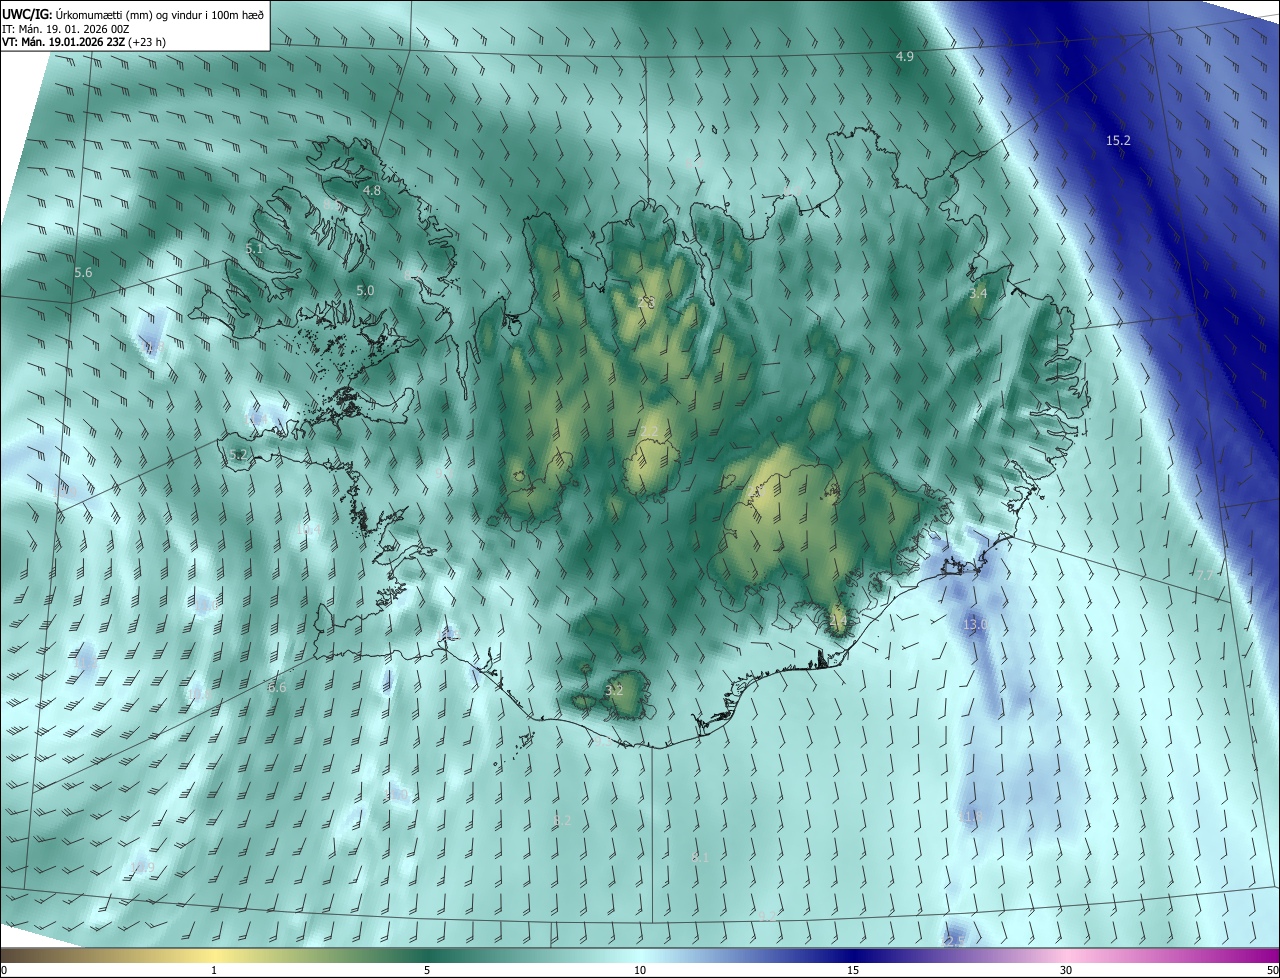Click the "VT: Mán. 19.01.2026 23Z (+23 h)" line
Viewport: 1280px width, 978px height.
point(84,42)
